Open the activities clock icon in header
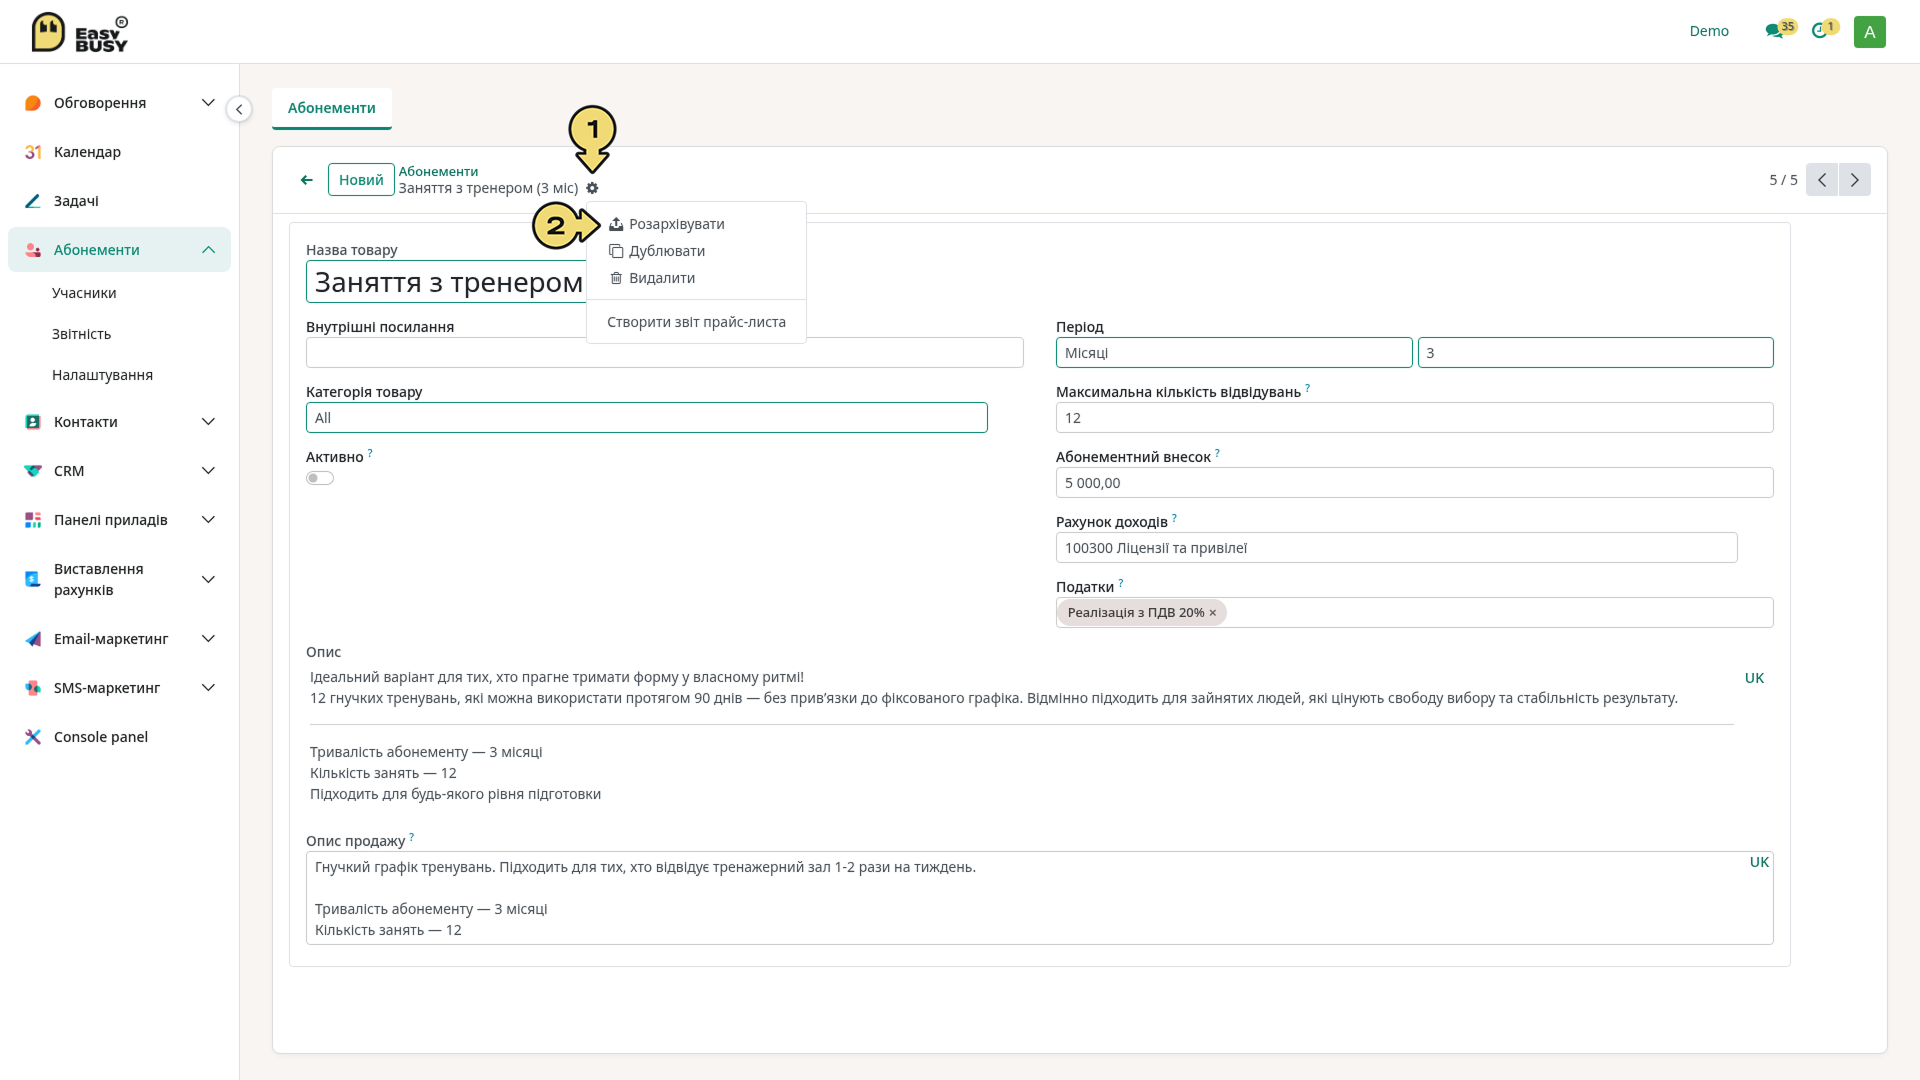Image resolution: width=1920 pixels, height=1080 pixels. point(1819,31)
